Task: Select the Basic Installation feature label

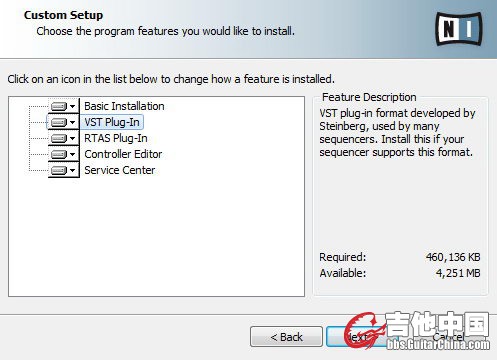Action: click(124, 106)
